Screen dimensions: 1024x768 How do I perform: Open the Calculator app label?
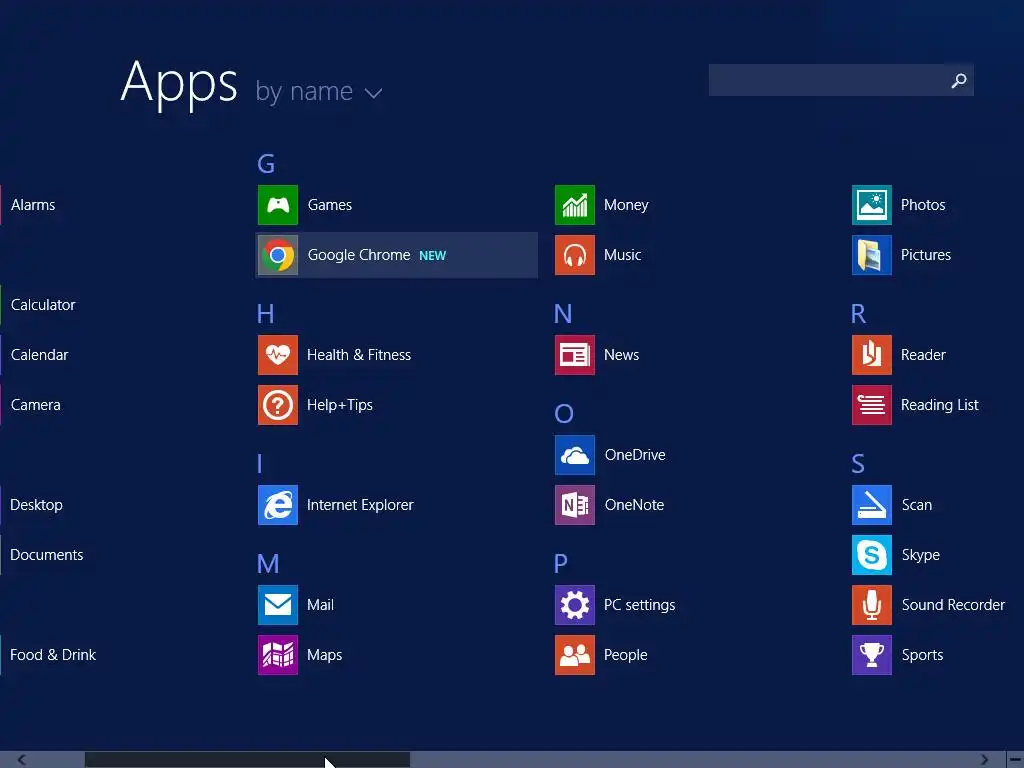43,305
